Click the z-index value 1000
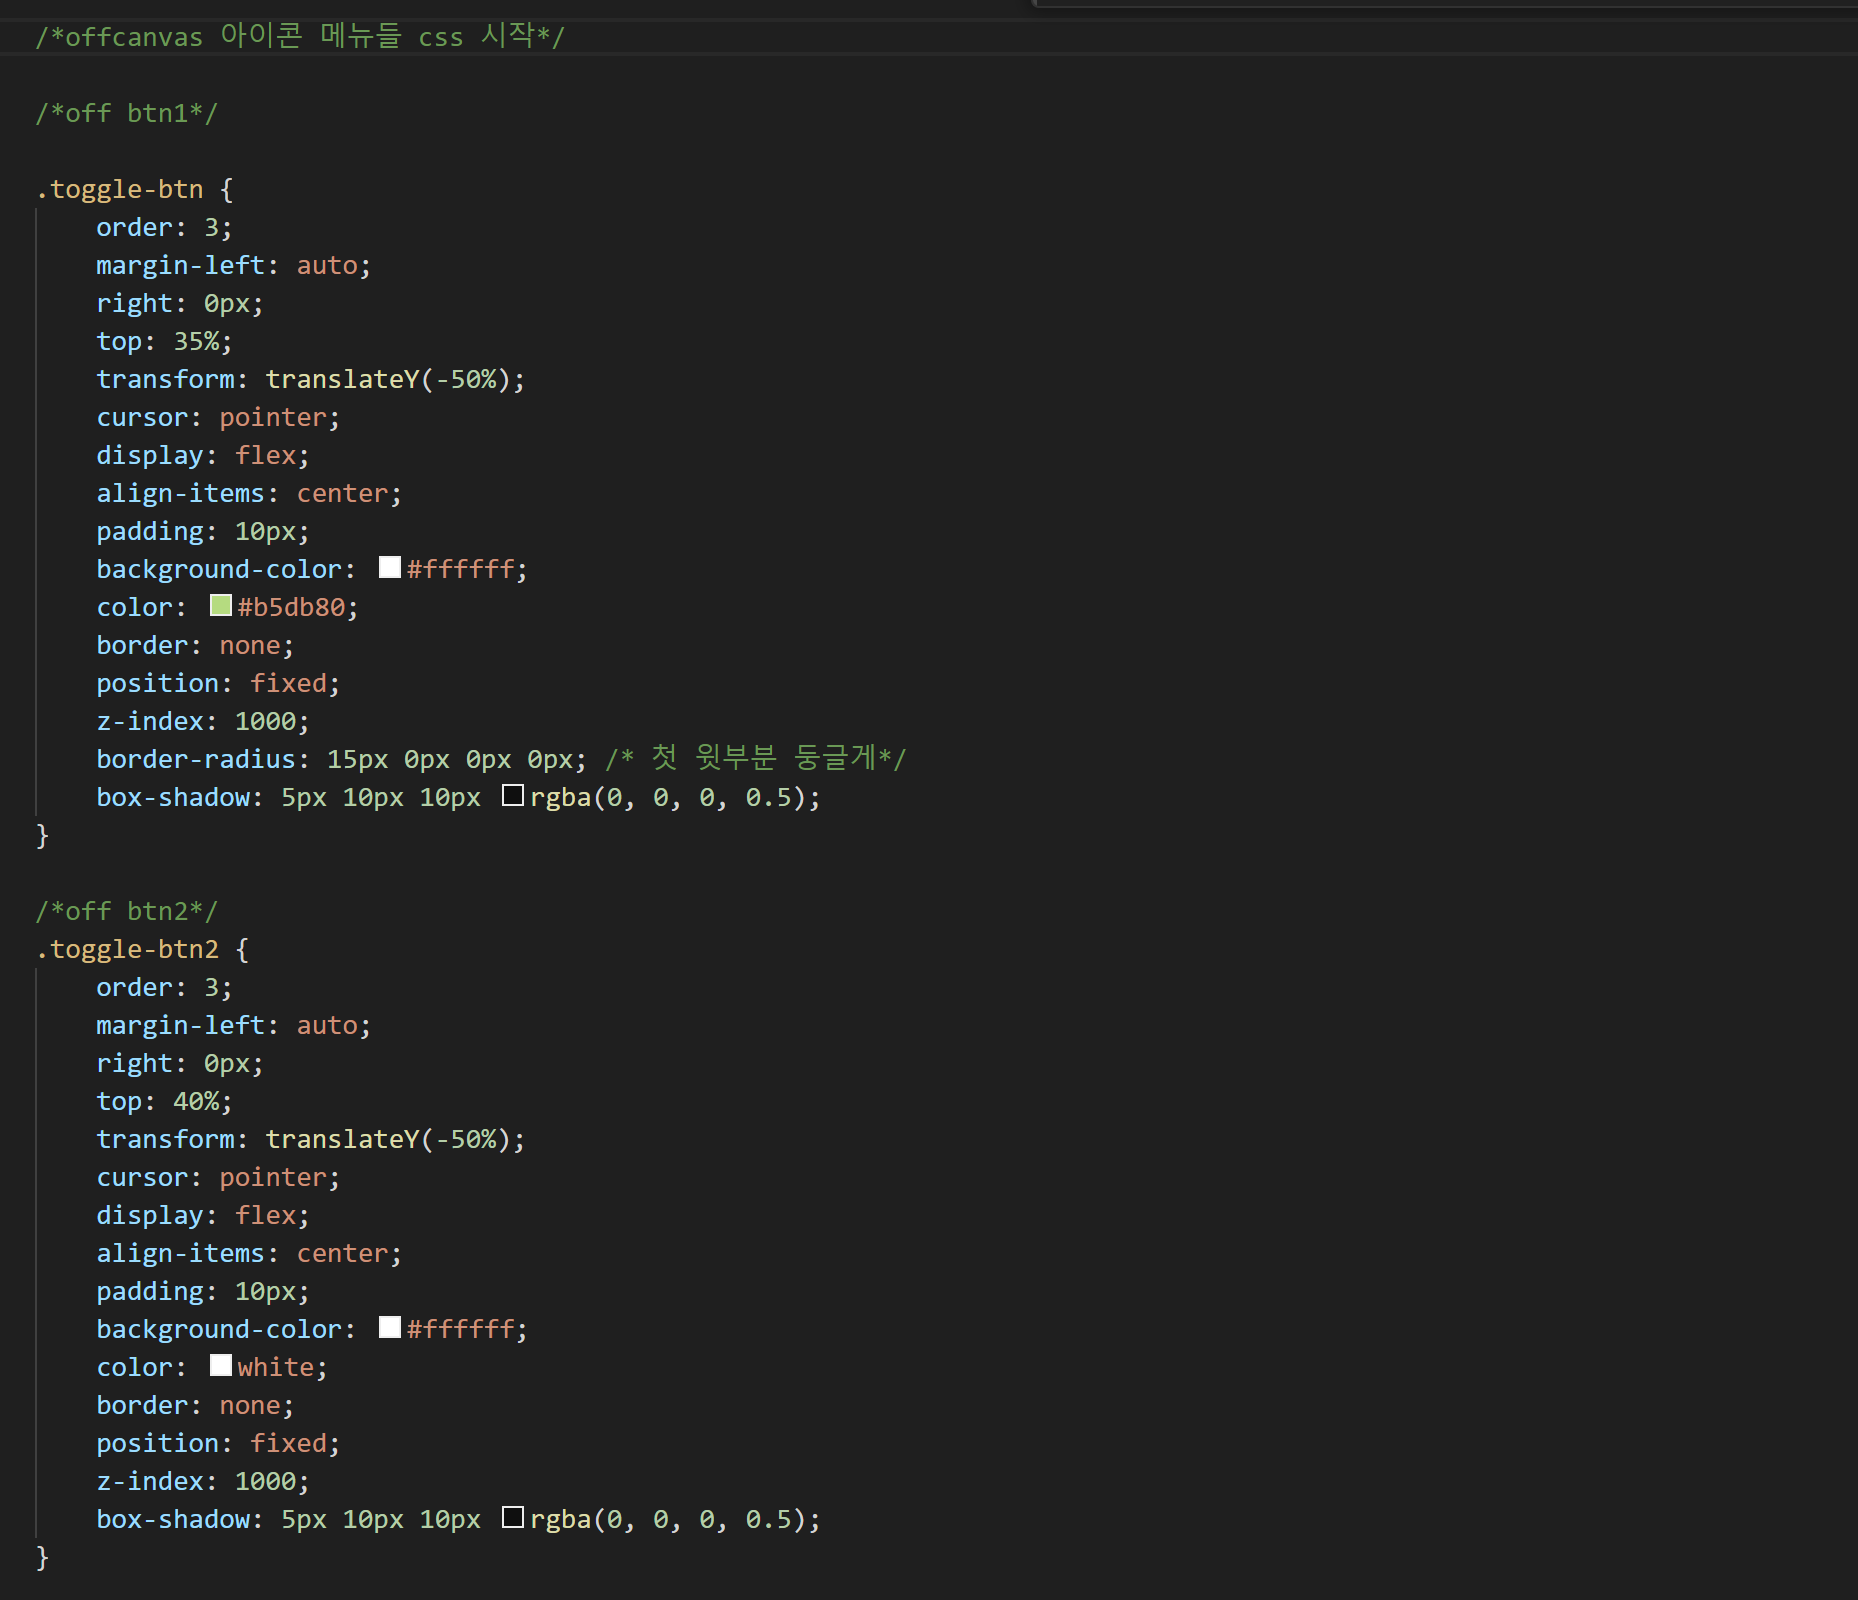Image resolution: width=1858 pixels, height=1600 pixels. click(268, 720)
